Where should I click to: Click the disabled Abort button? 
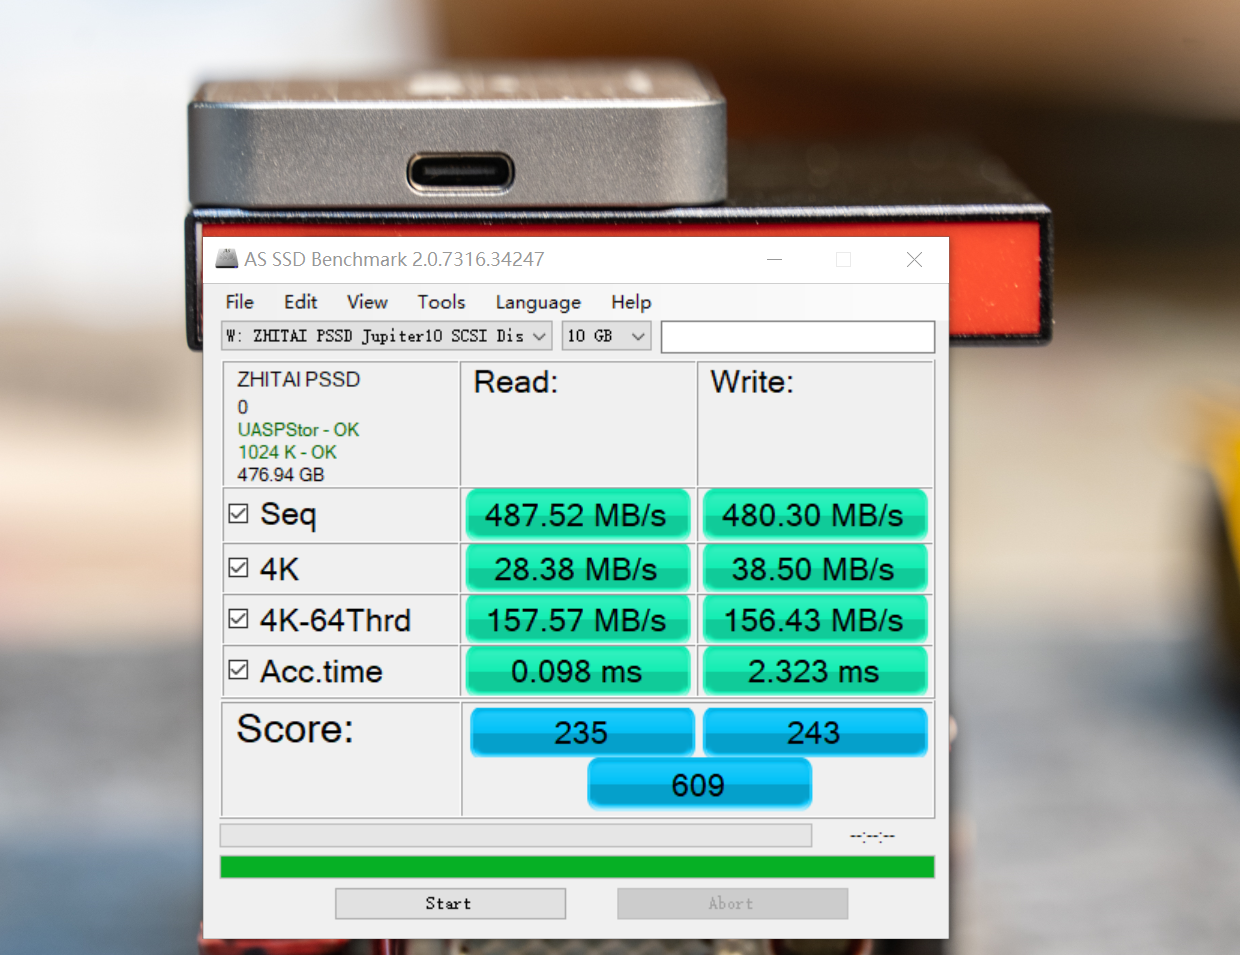click(732, 903)
